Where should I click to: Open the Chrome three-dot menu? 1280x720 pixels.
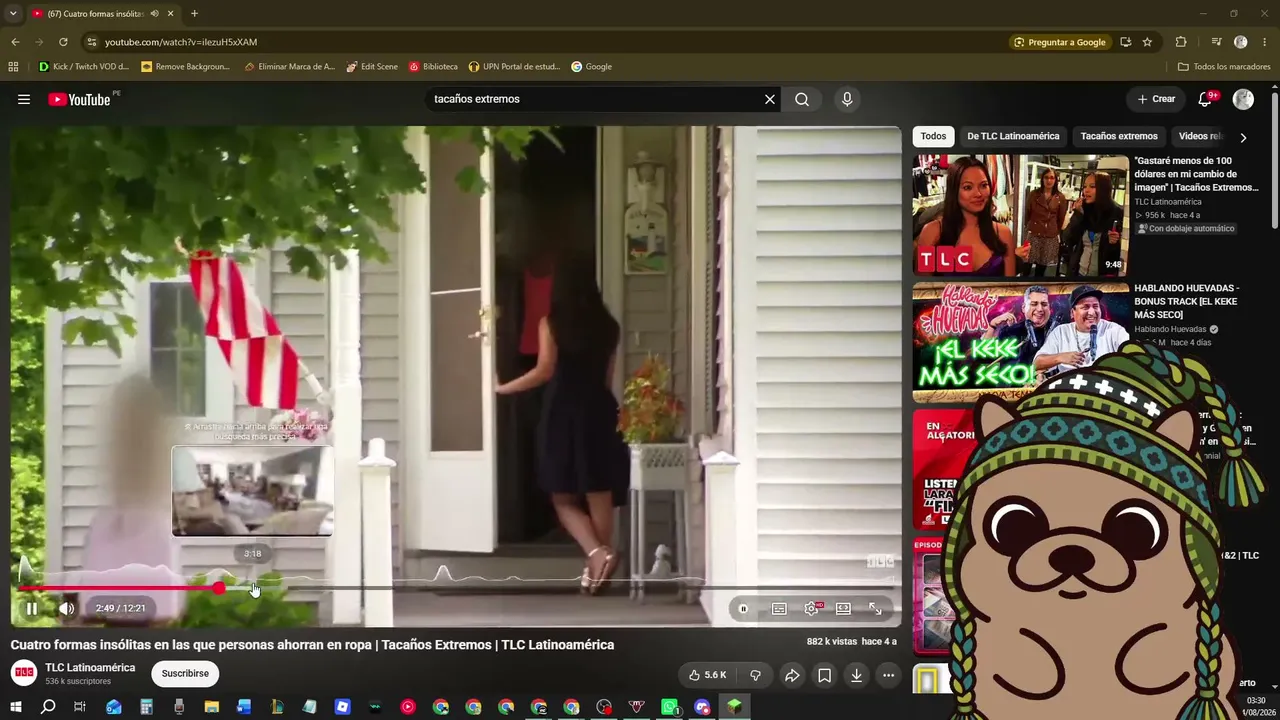click(1265, 42)
